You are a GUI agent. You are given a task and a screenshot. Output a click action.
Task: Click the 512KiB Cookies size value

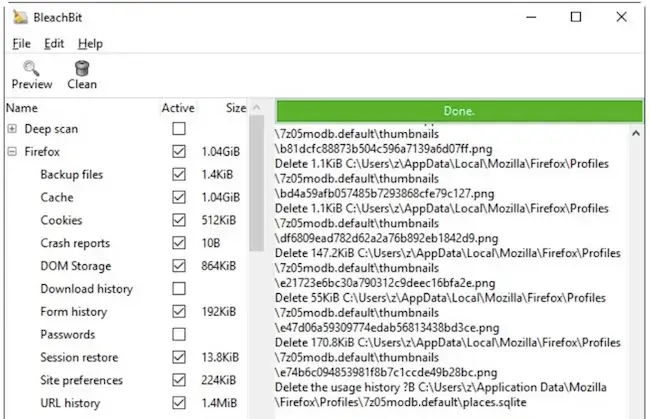[218, 220]
